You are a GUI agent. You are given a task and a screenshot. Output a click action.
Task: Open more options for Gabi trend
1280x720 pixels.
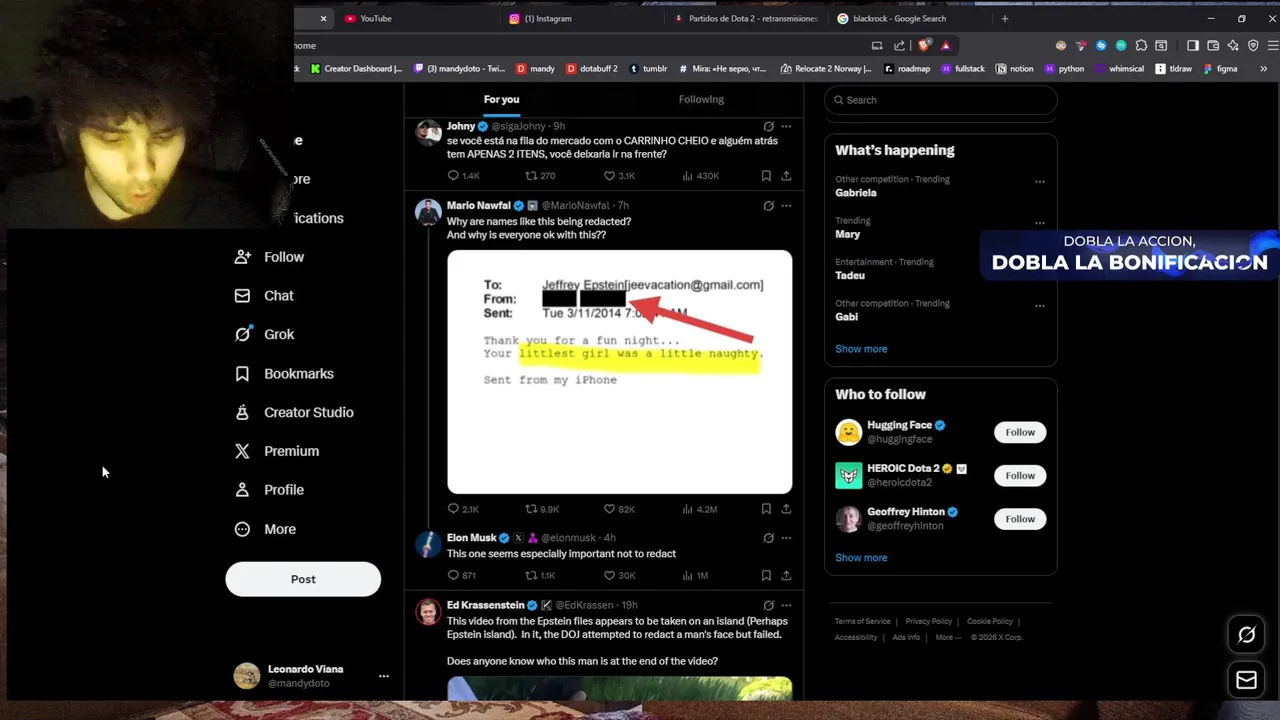(1040, 306)
